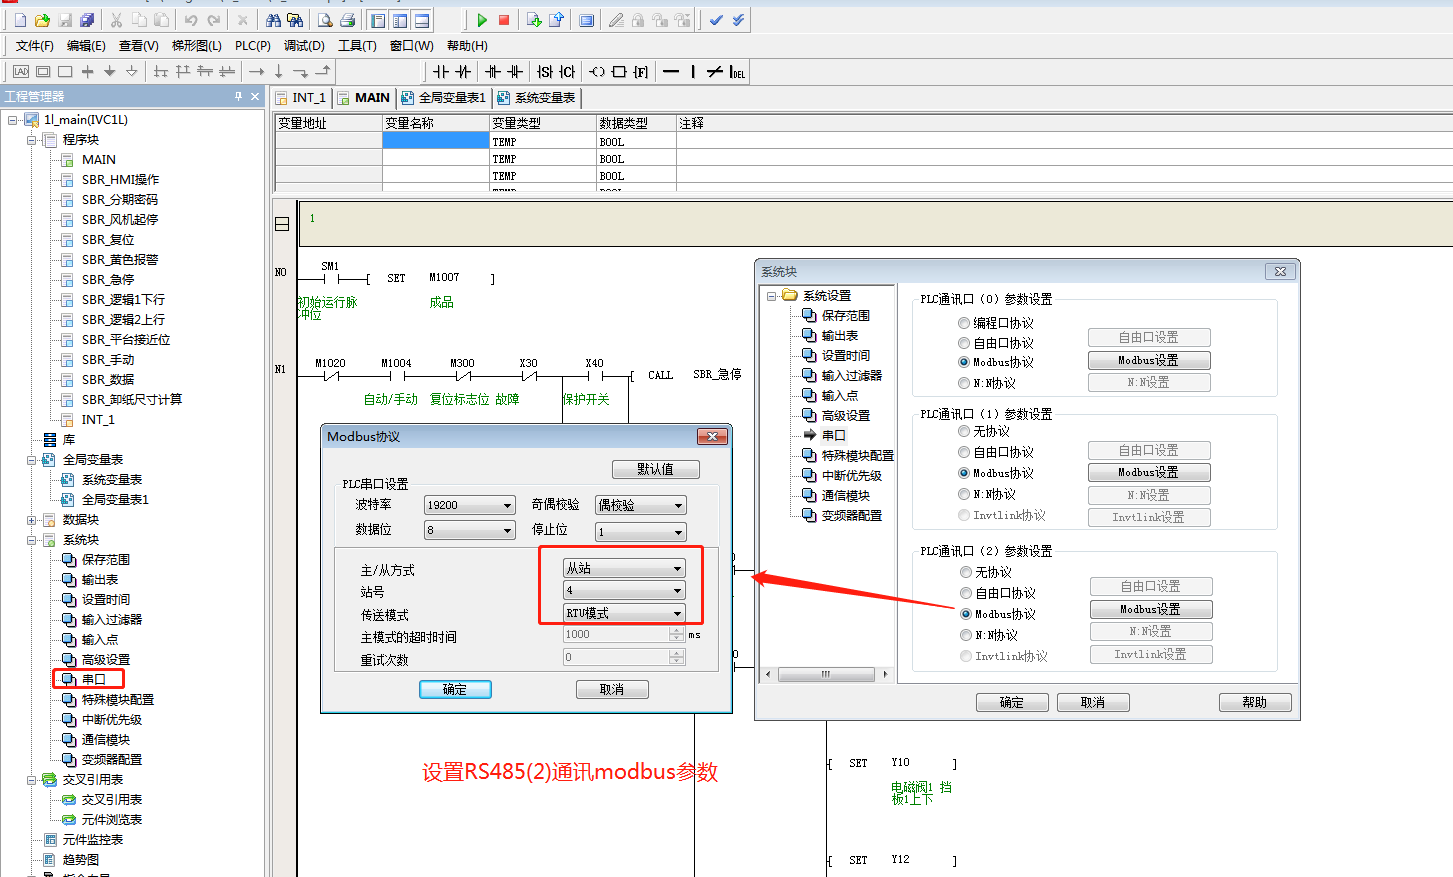
Task: Select 中断优先级 in 系统块 dialog tree
Action: click(x=852, y=476)
